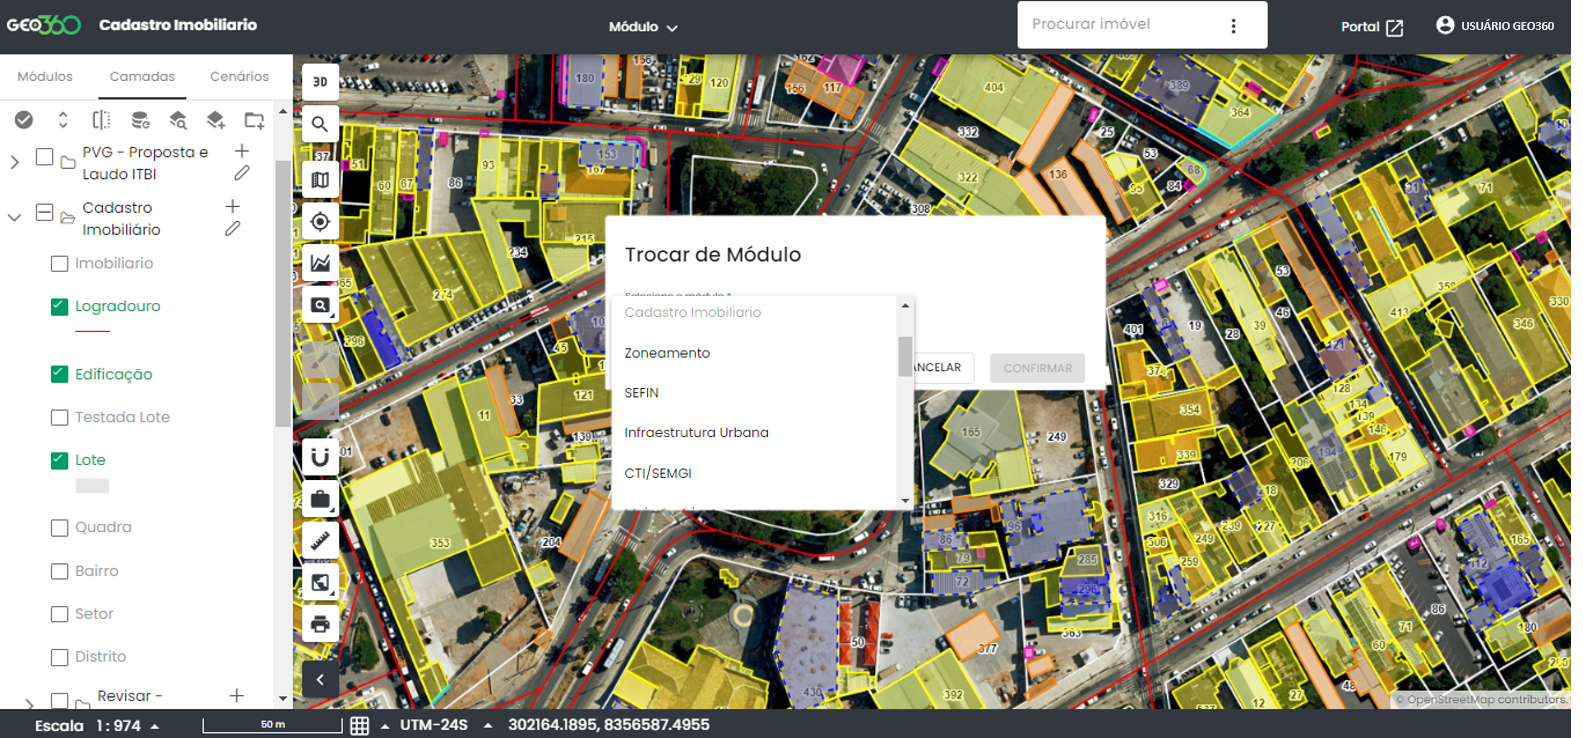1583x738 pixels.
Task: Click the CANCELAR button in dialog
Action: point(937,368)
